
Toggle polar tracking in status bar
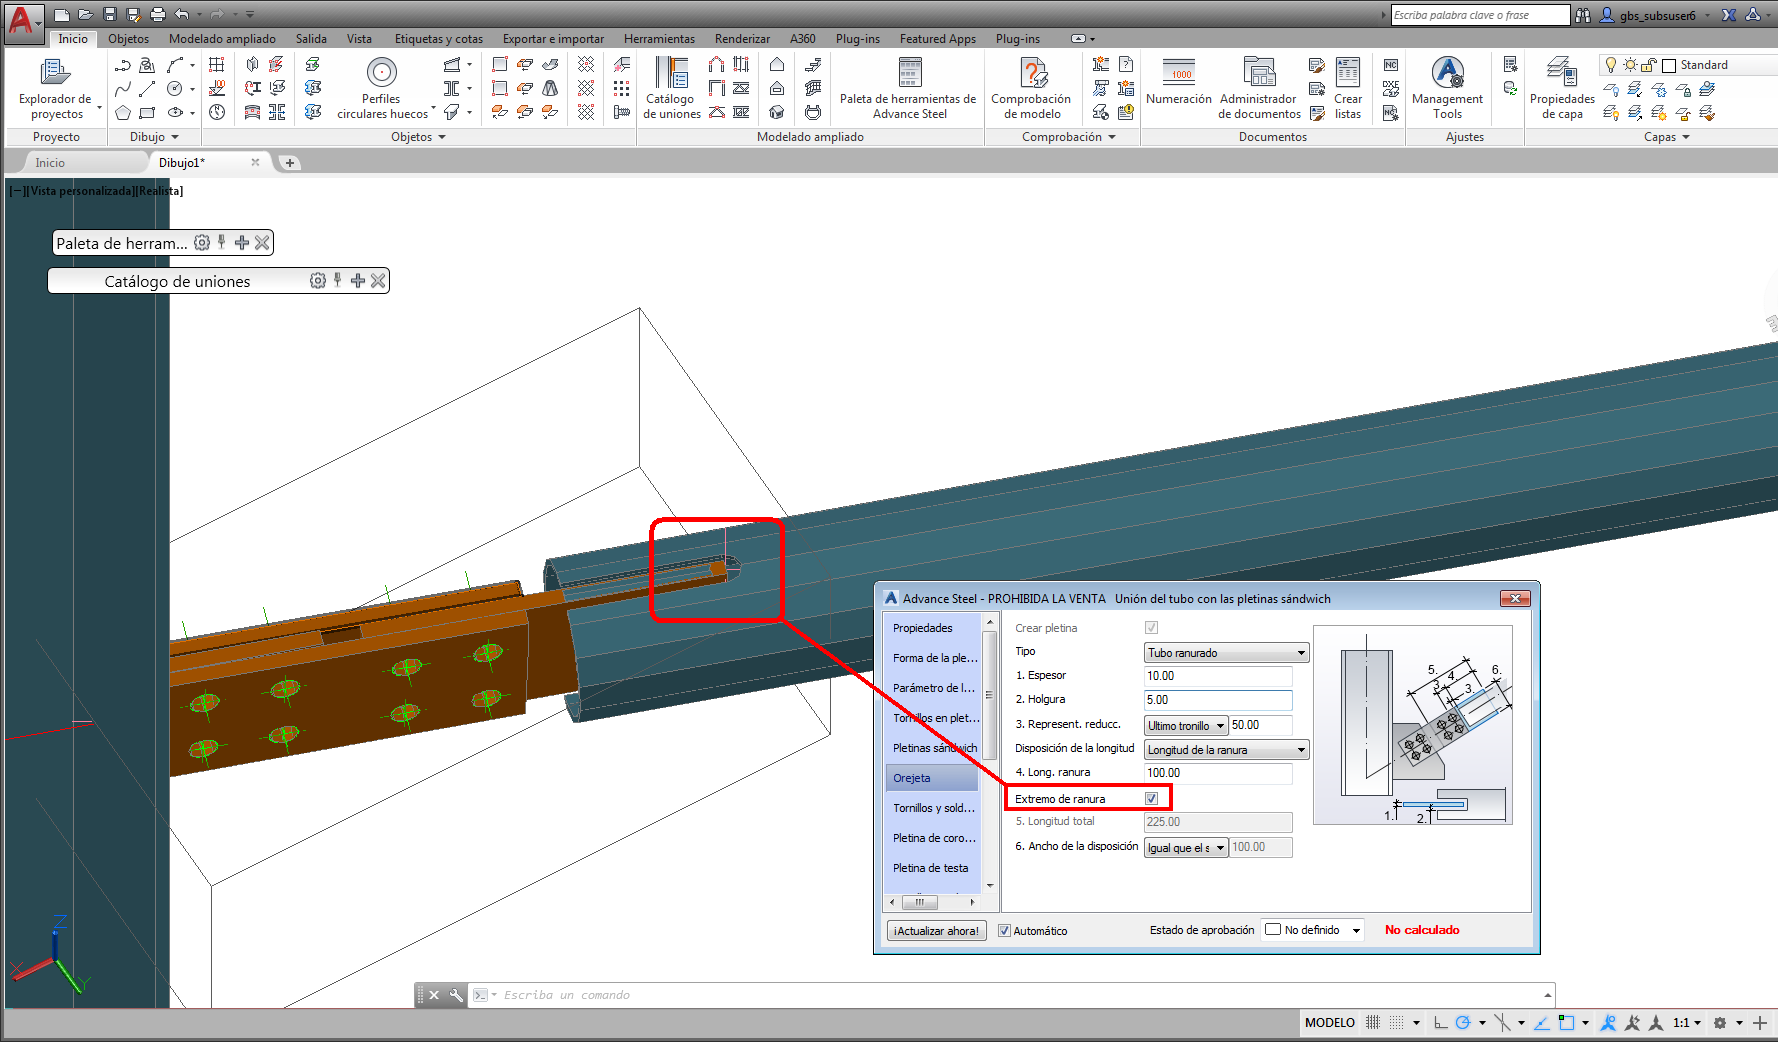pyautogui.click(x=1463, y=1022)
